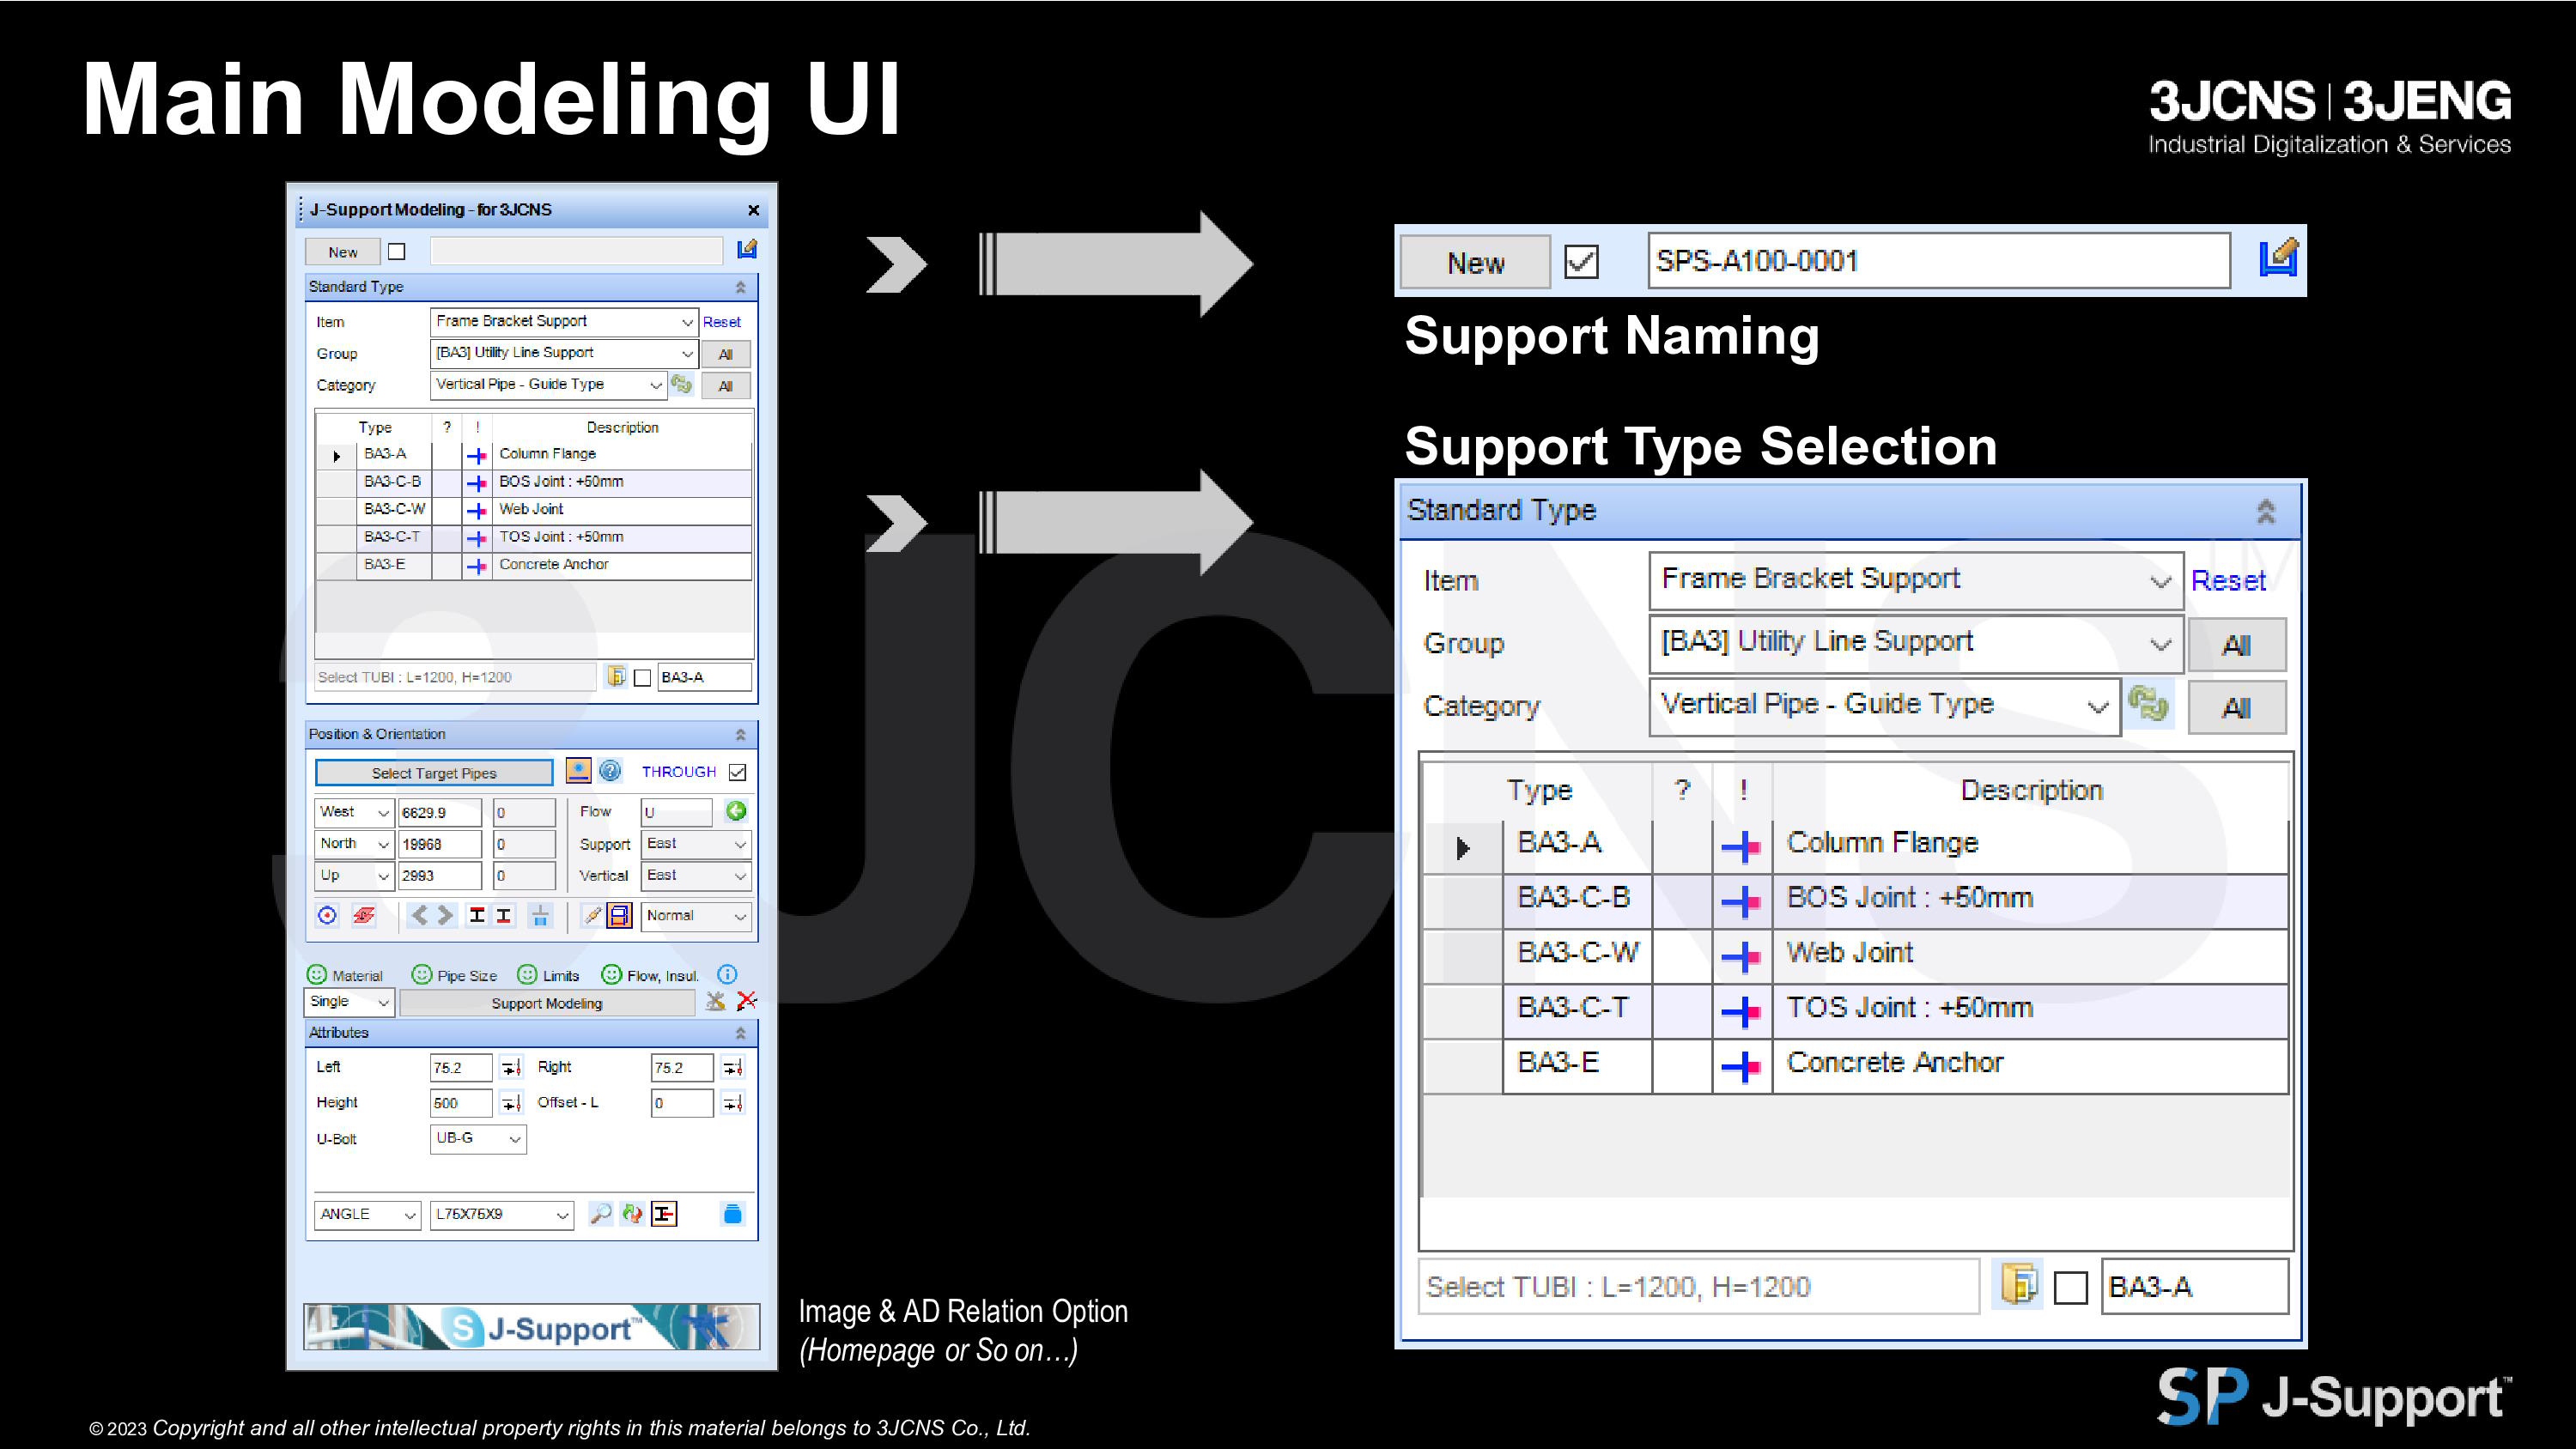Click the tools icon beside Support Modeling
Image resolution: width=2576 pixels, height=1449 pixels.
pyautogui.click(x=715, y=1001)
